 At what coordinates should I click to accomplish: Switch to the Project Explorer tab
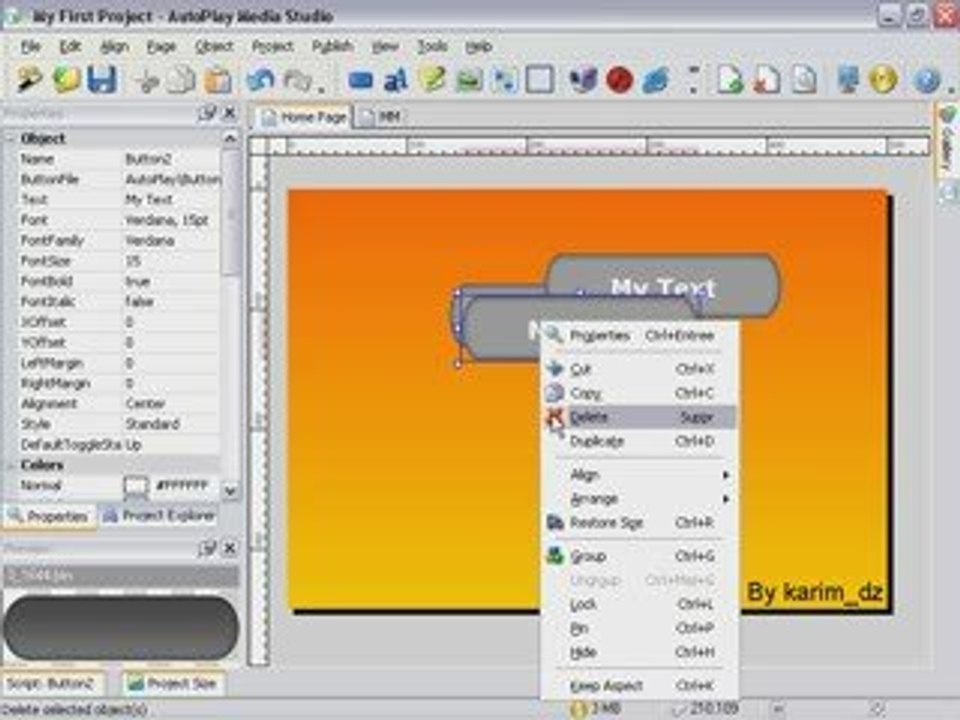pyautogui.click(x=159, y=516)
